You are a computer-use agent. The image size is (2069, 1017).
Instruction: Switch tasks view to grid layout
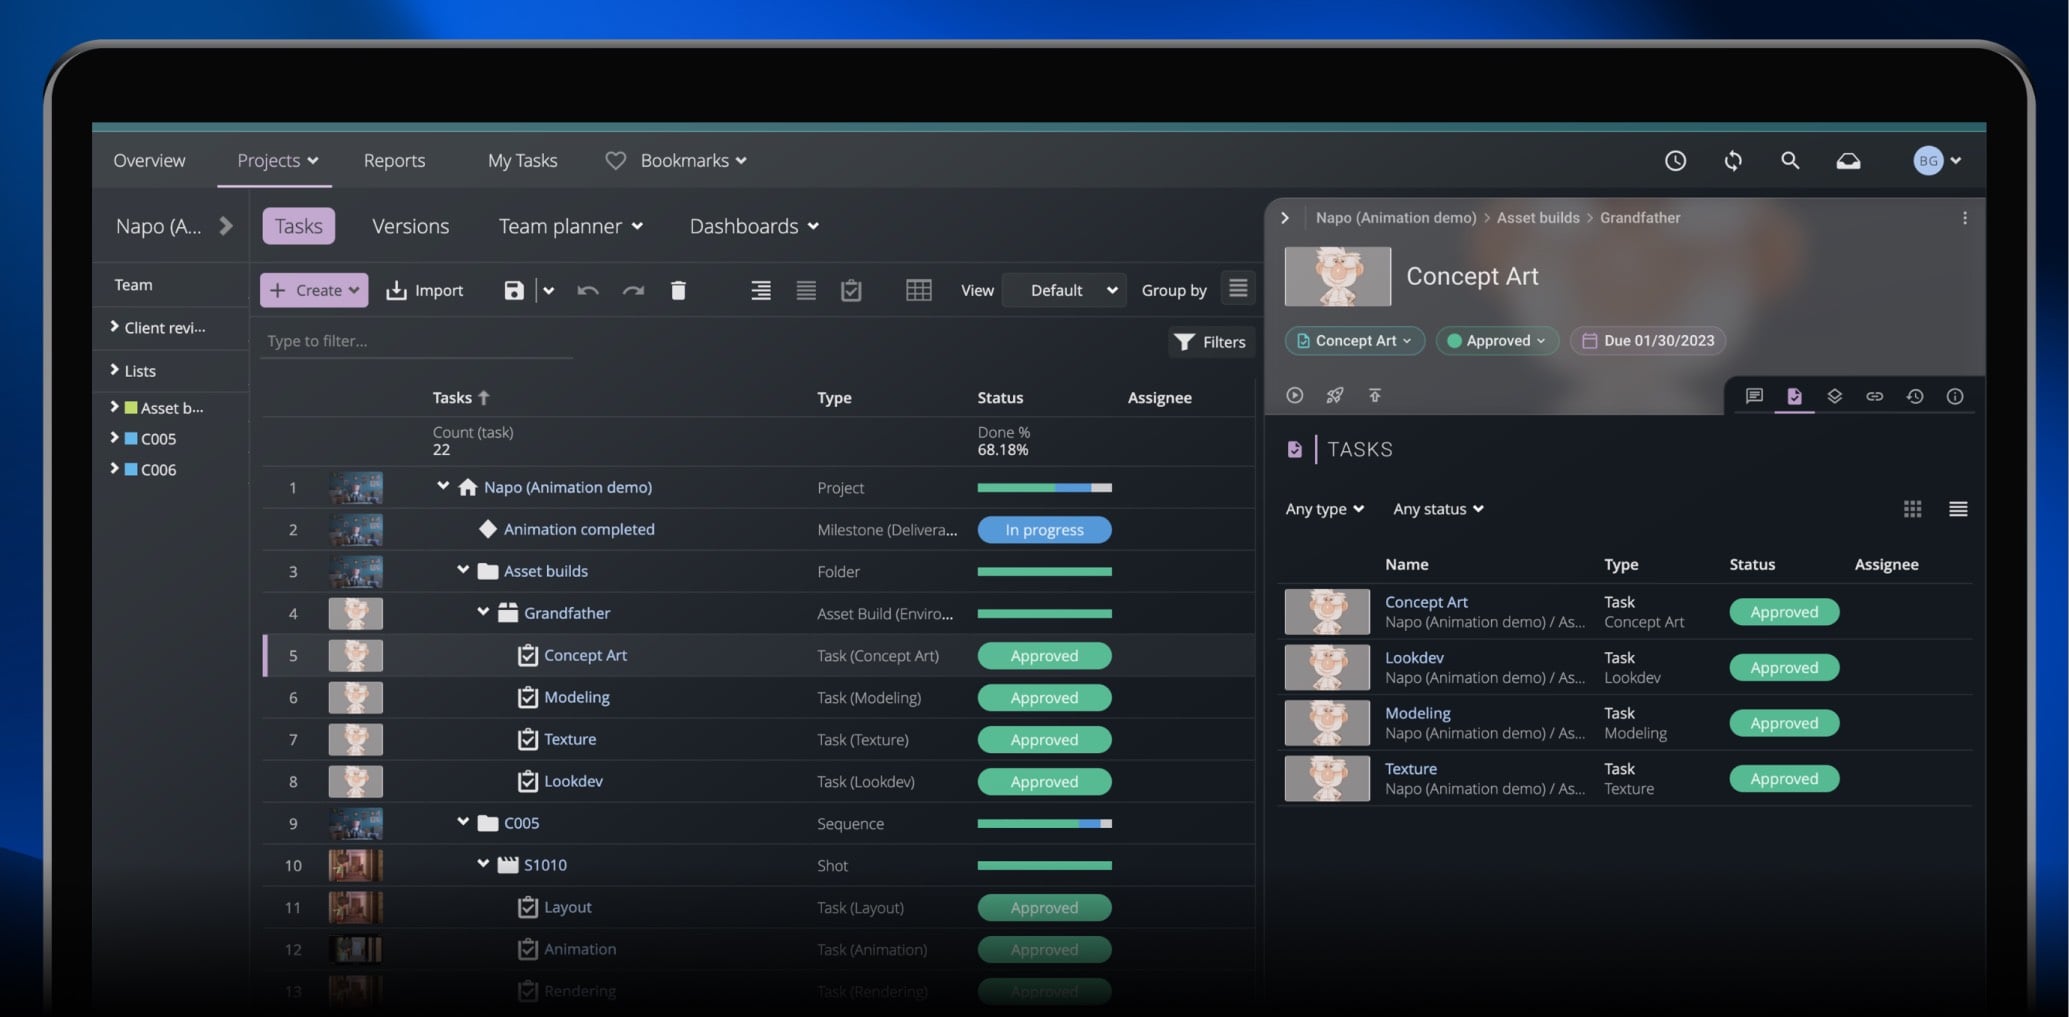(1912, 509)
